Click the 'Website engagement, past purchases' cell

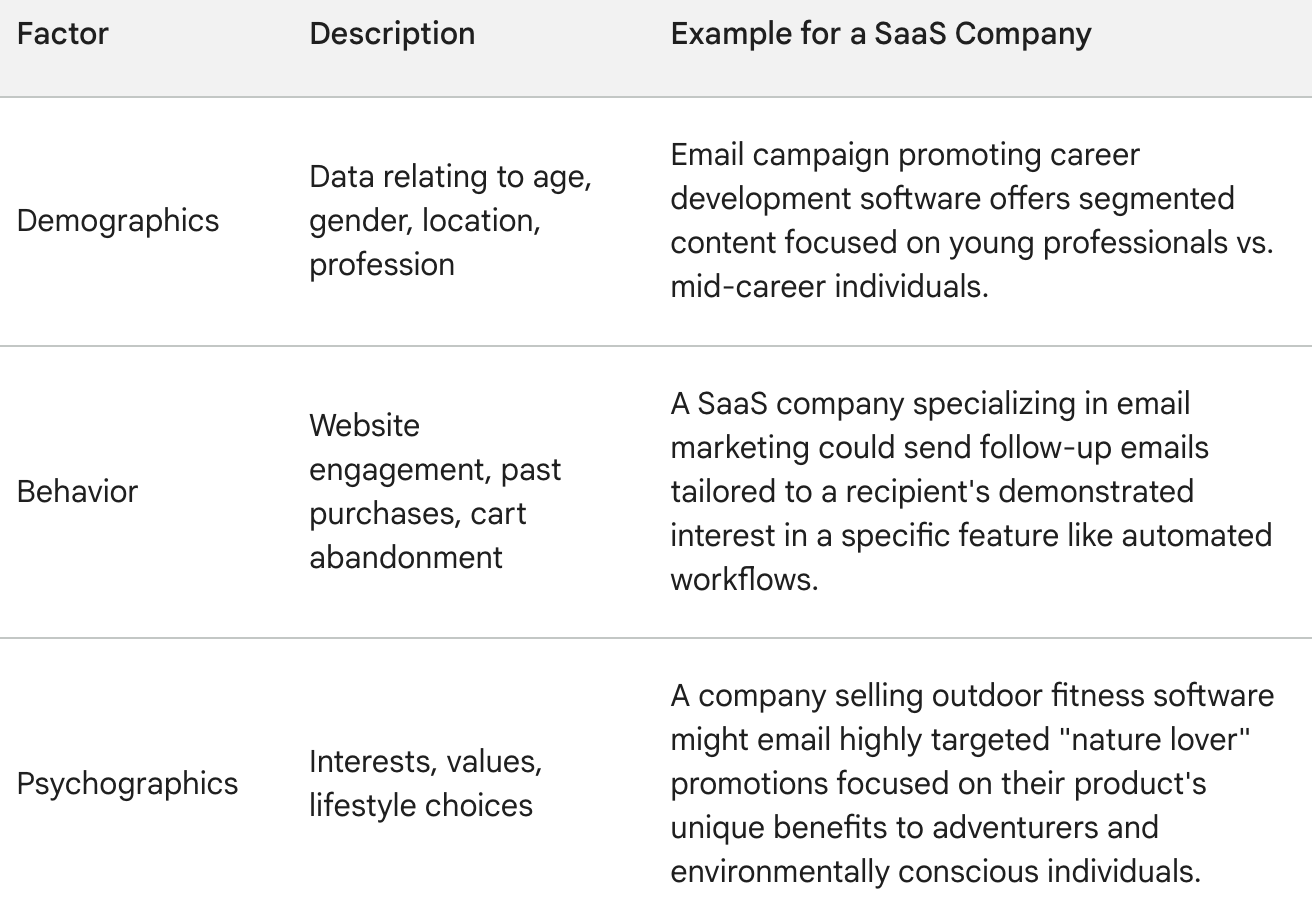(435, 491)
